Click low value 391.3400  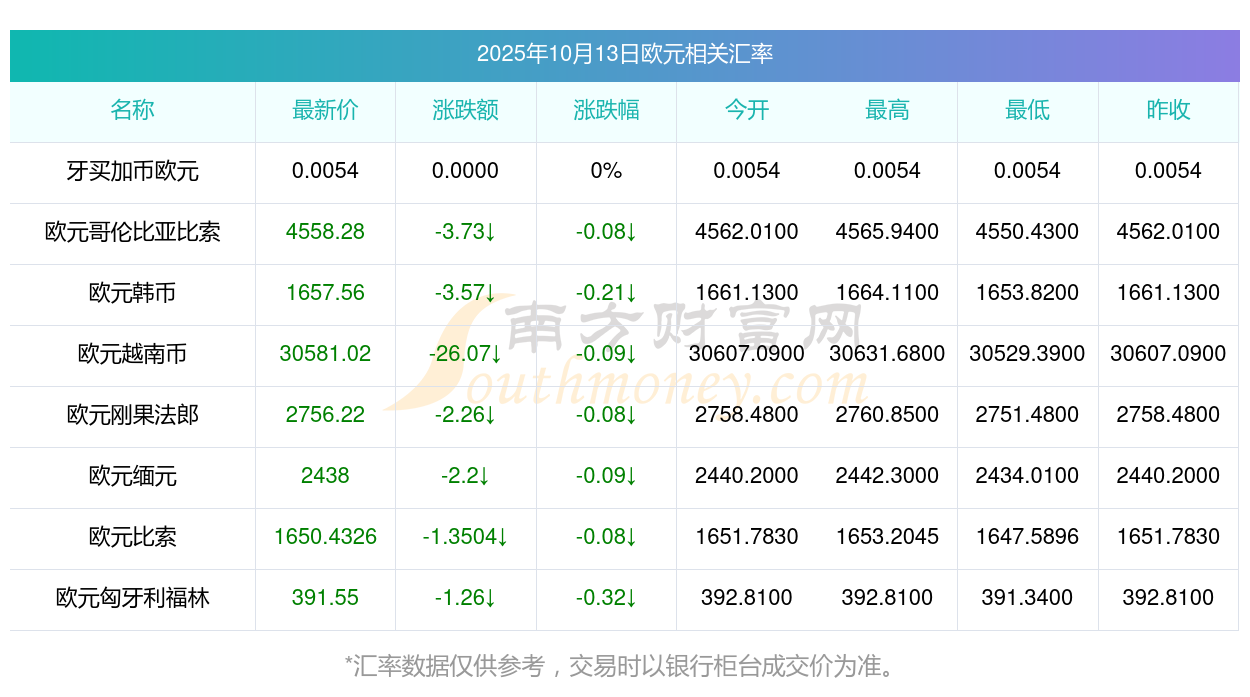click(x=1027, y=598)
